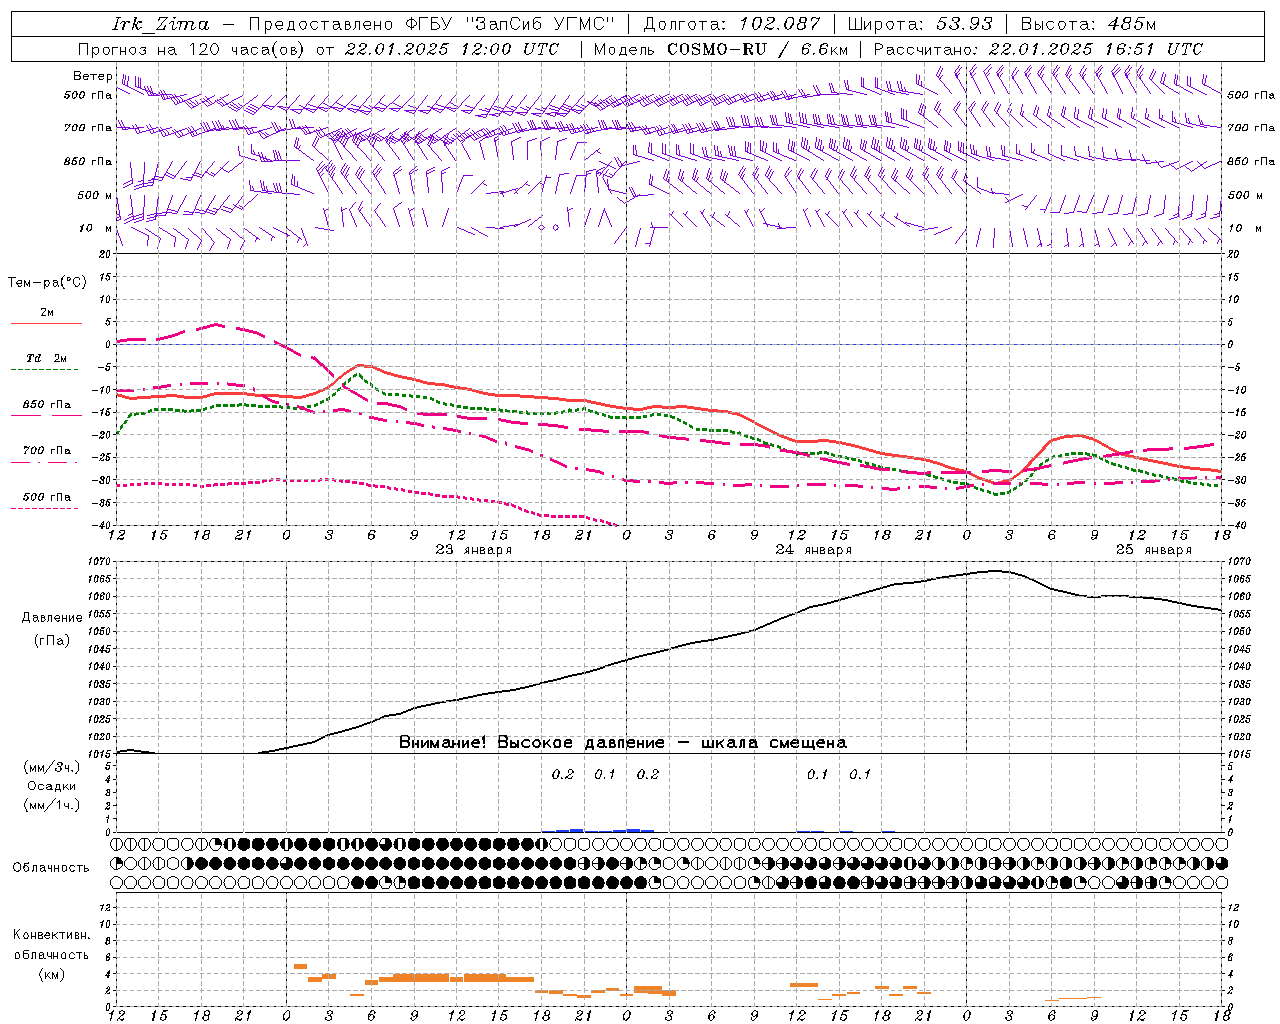This screenshot has width=1280, height=1024.
Task: Select the Долгота: 102.087 header text
Action: tap(732, 24)
